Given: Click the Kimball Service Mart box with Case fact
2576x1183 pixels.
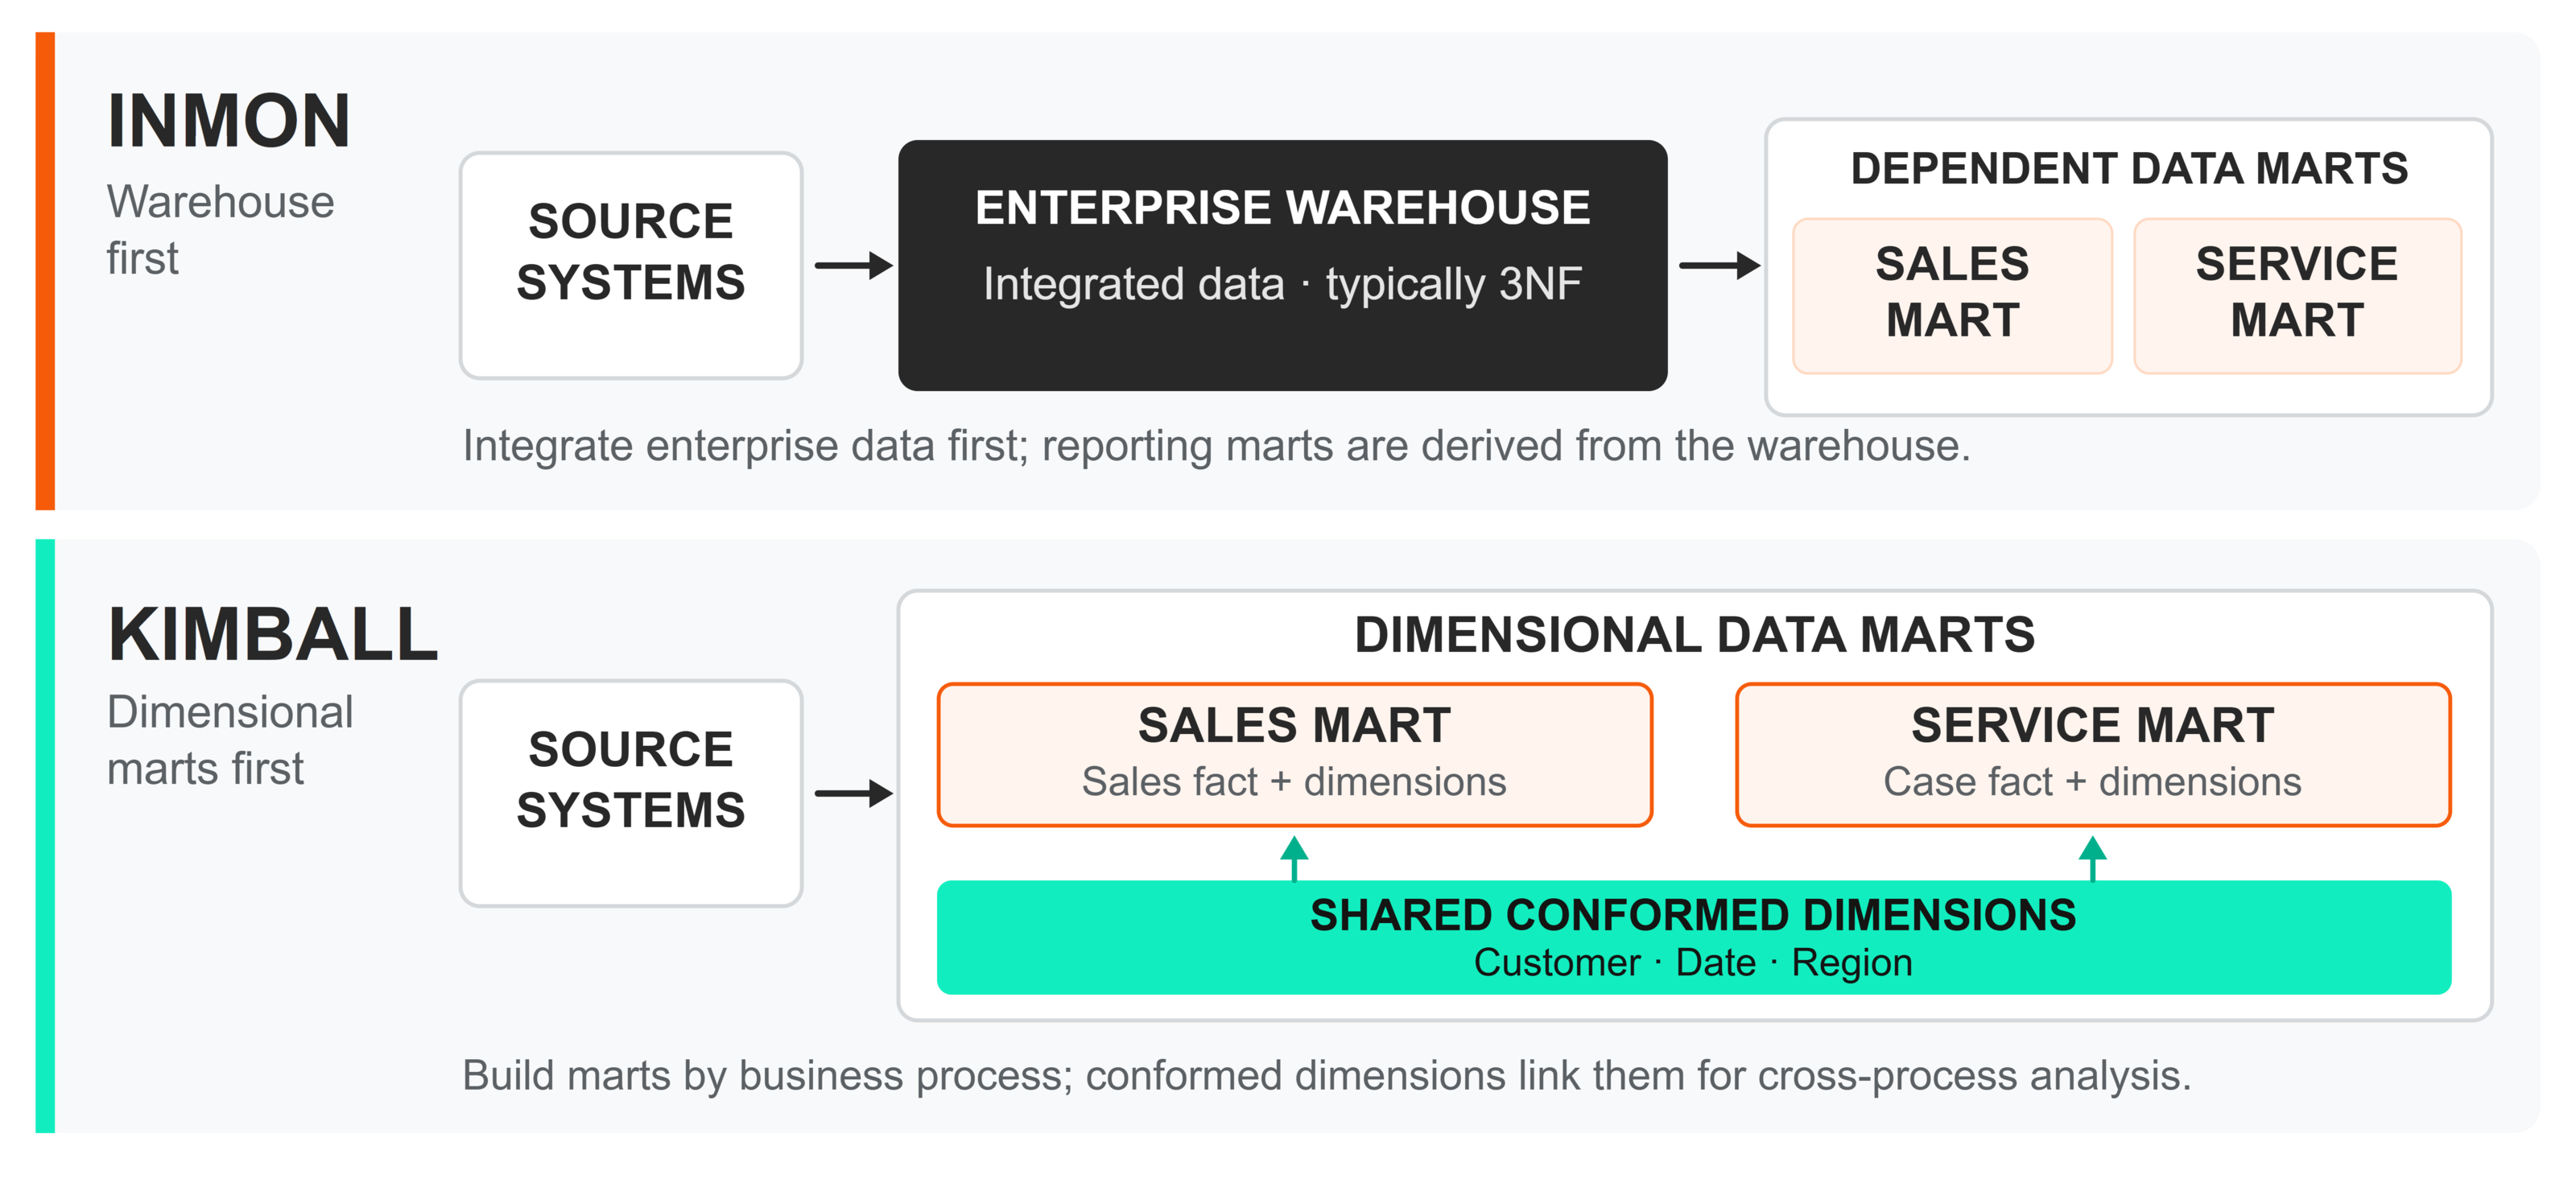Looking at the screenshot, I should [2093, 755].
